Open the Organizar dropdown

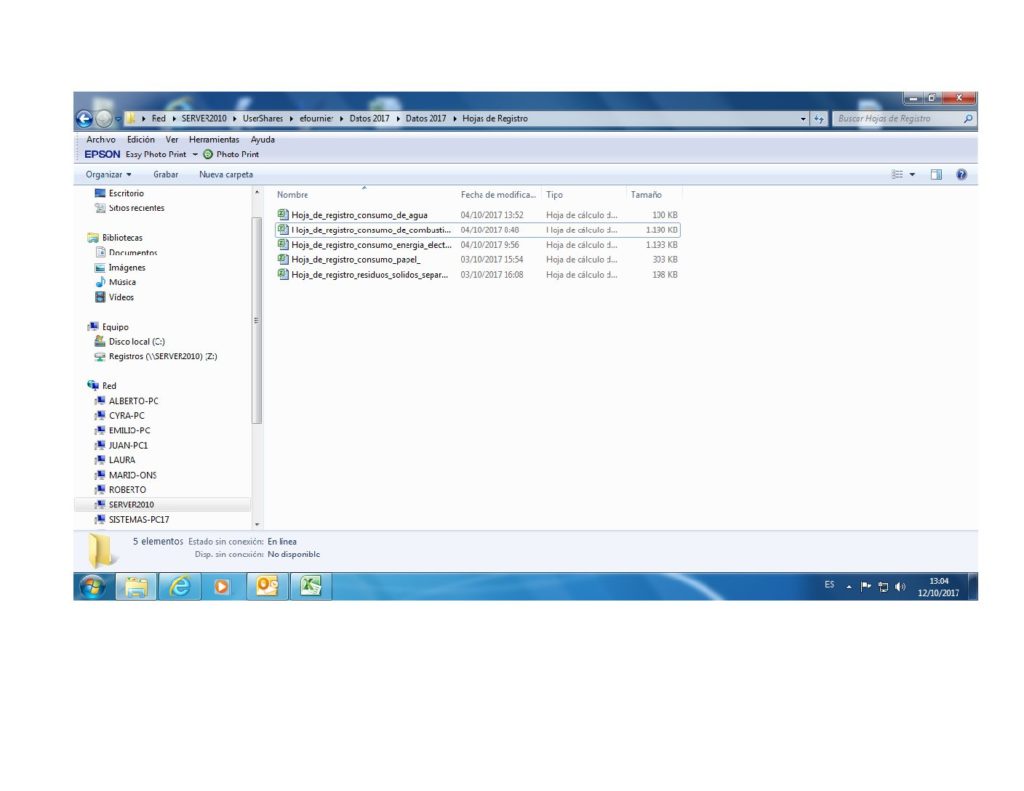tap(108, 174)
